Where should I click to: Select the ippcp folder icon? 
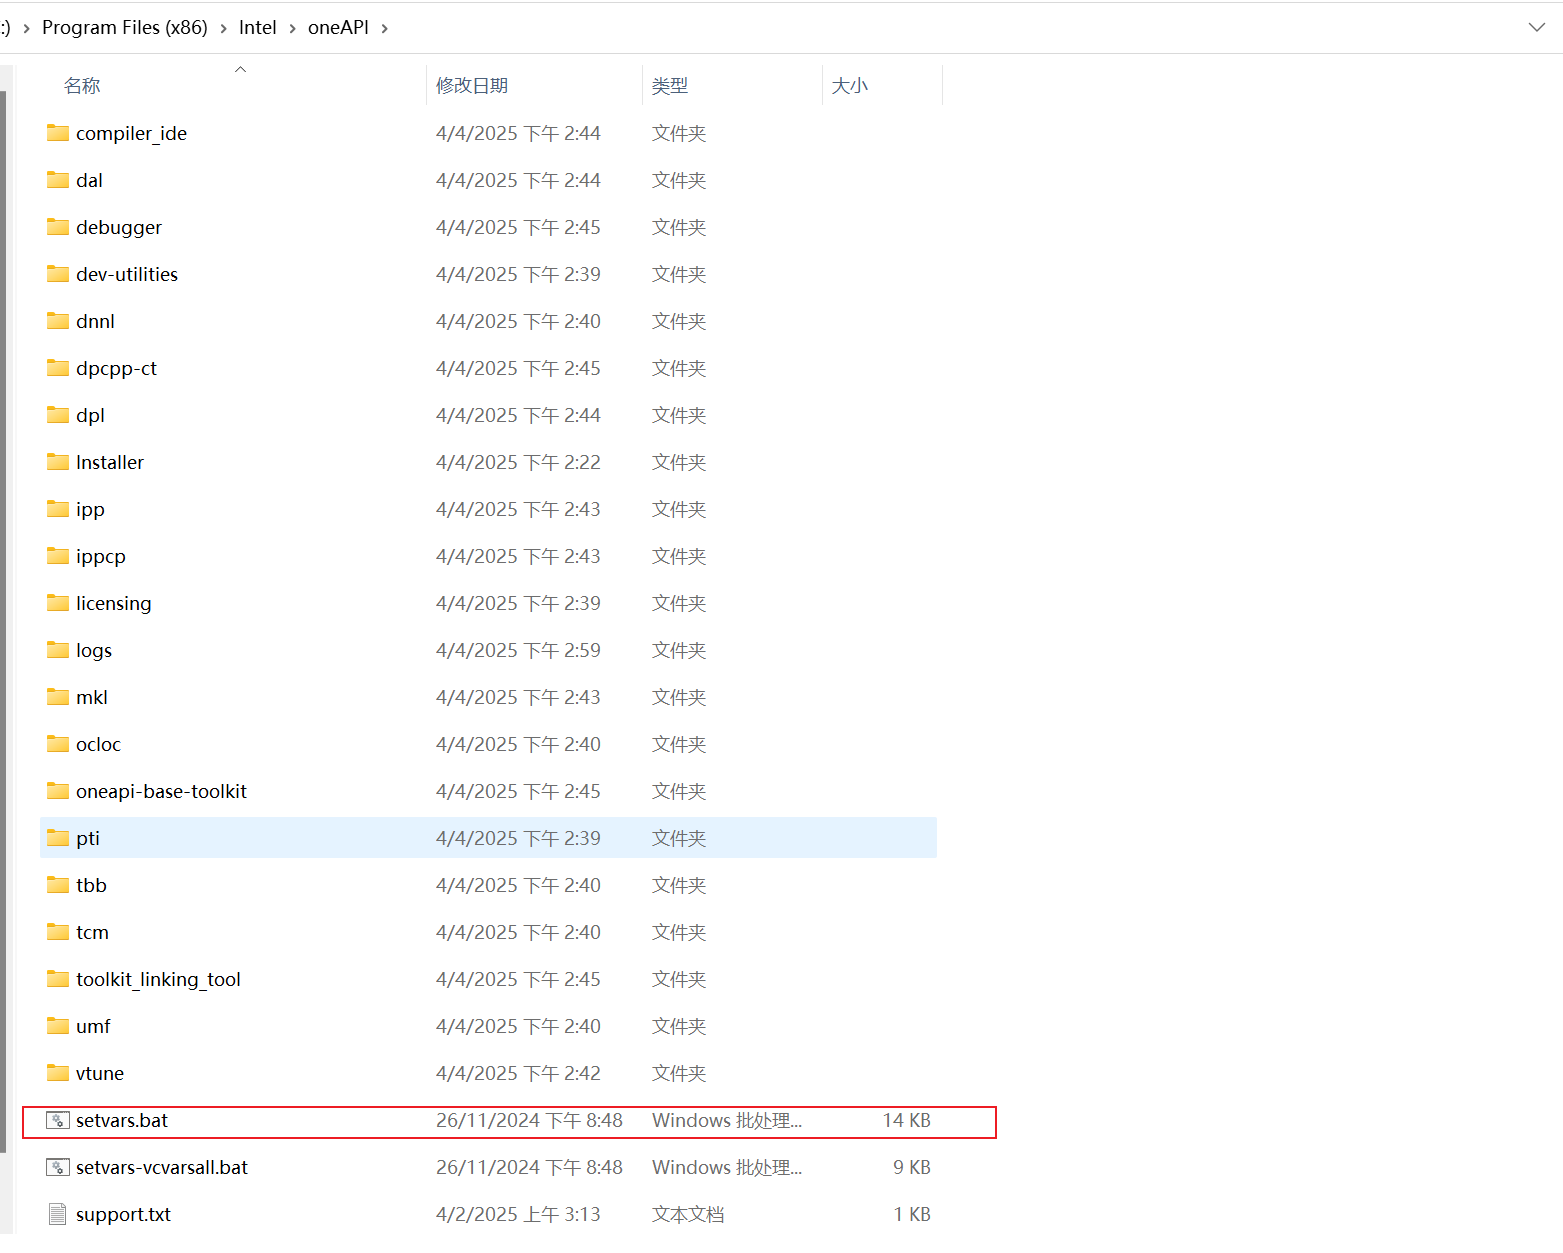(58, 556)
